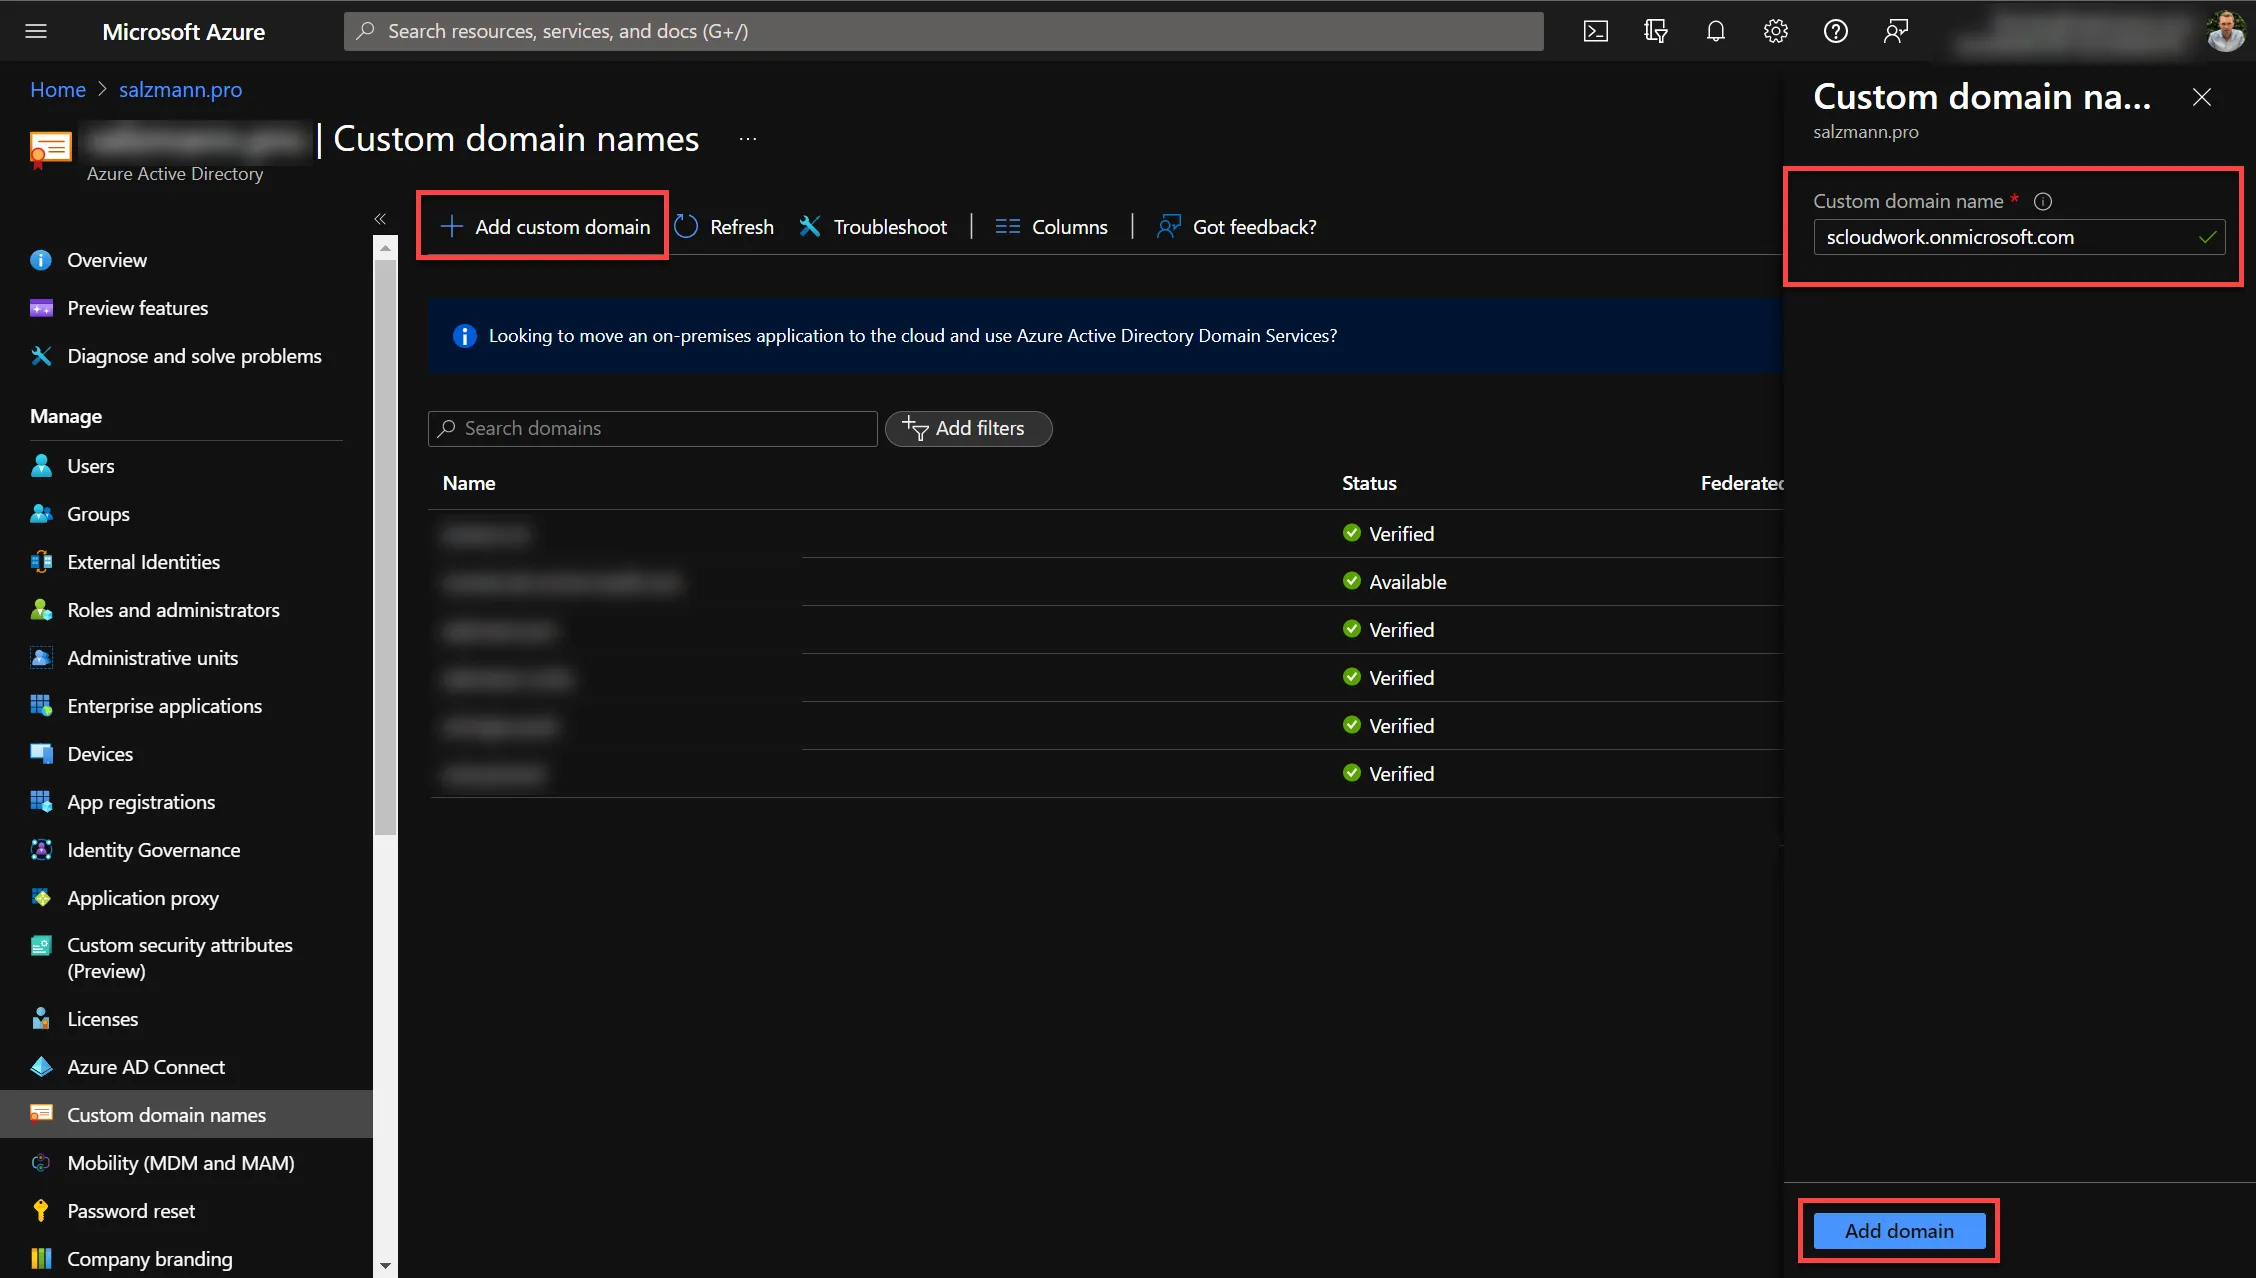Viewport: 2256px width, 1278px height.
Task: Click the Azure AD Domain Services info banner
Action: click(1106, 336)
